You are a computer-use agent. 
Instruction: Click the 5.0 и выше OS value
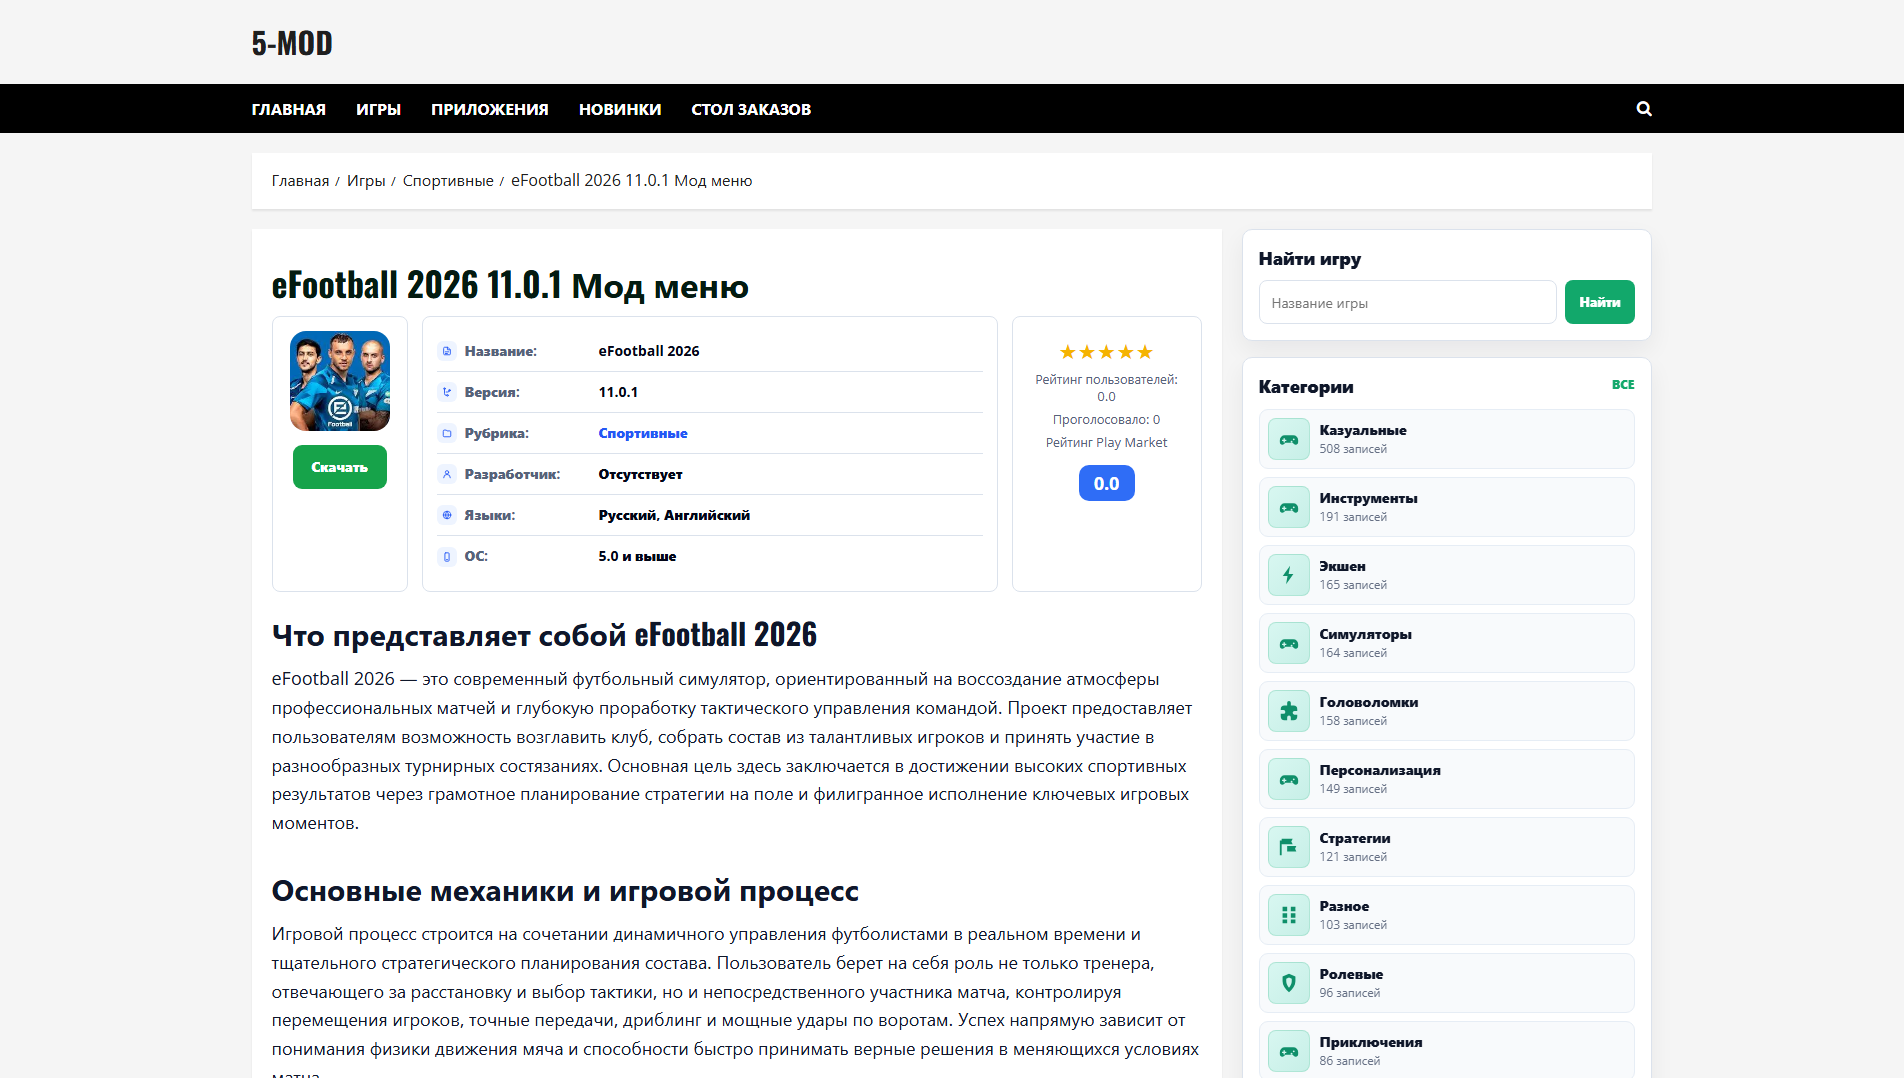(637, 557)
